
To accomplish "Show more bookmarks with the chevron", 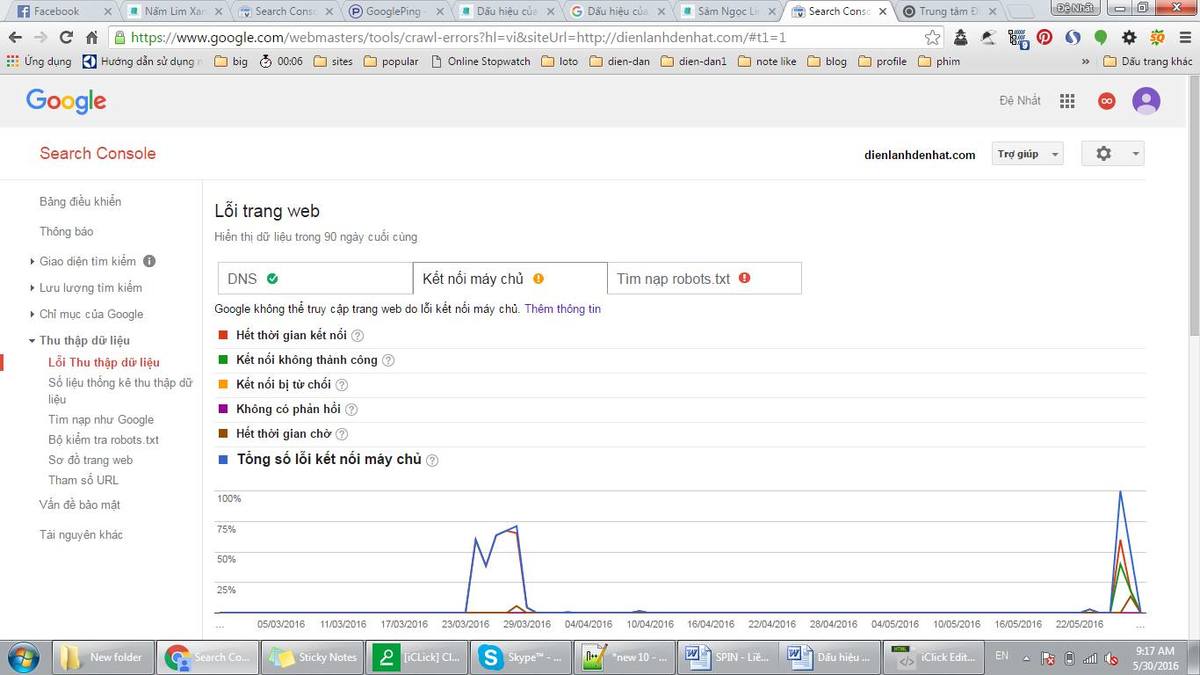I will click(x=1086, y=61).
